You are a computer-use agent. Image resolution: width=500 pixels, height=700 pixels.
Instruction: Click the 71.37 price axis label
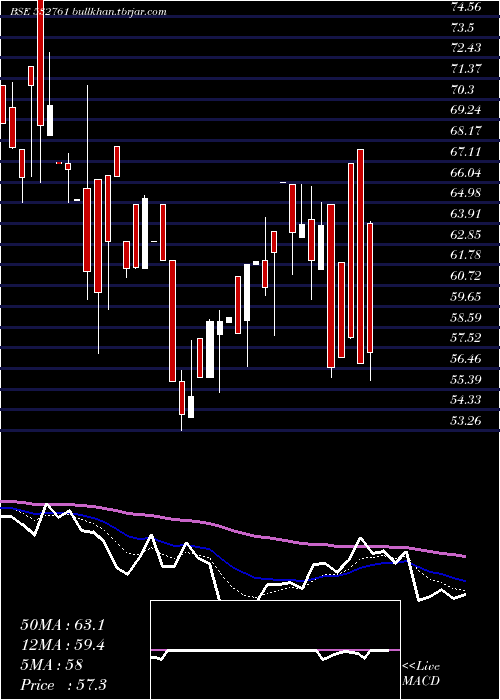click(466, 68)
